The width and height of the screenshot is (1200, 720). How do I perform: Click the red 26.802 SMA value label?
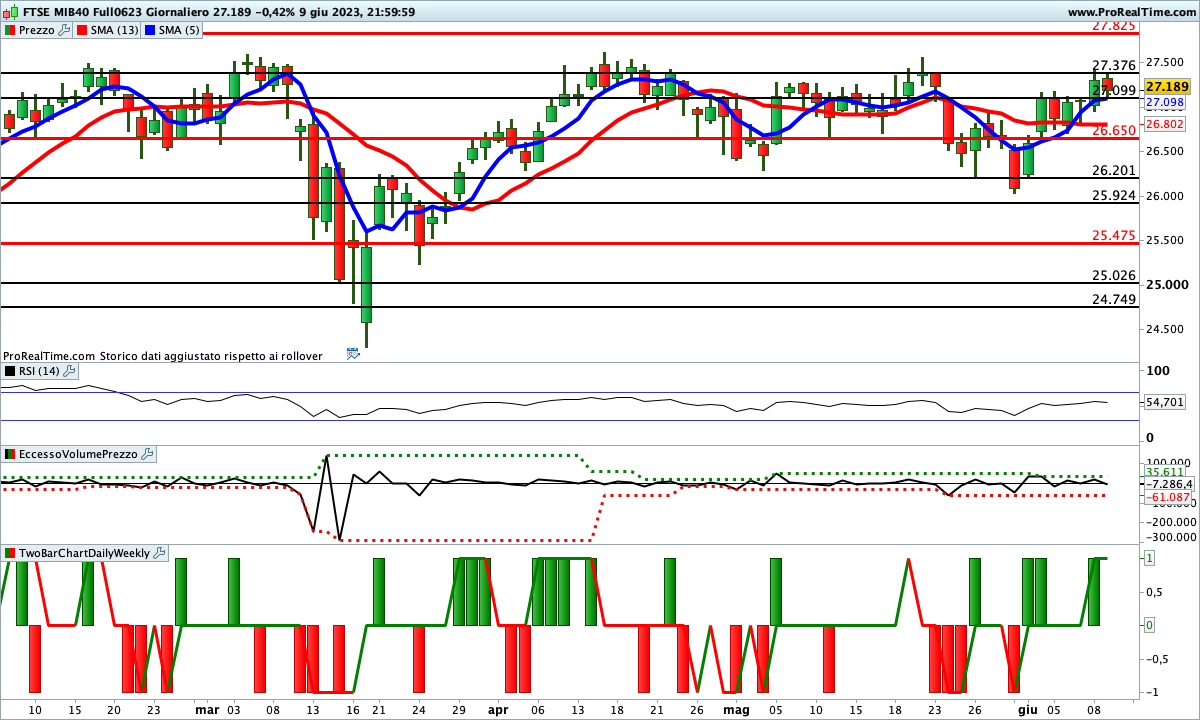[x=1165, y=124]
